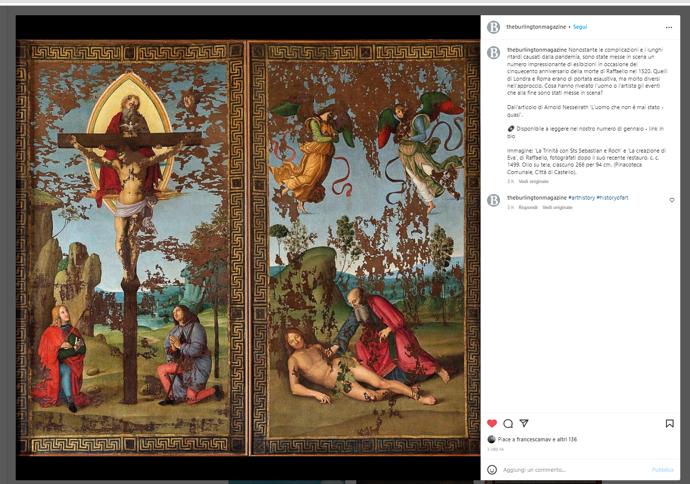Share post via paper plane icon
The height and width of the screenshot is (484, 690).
pyautogui.click(x=524, y=423)
